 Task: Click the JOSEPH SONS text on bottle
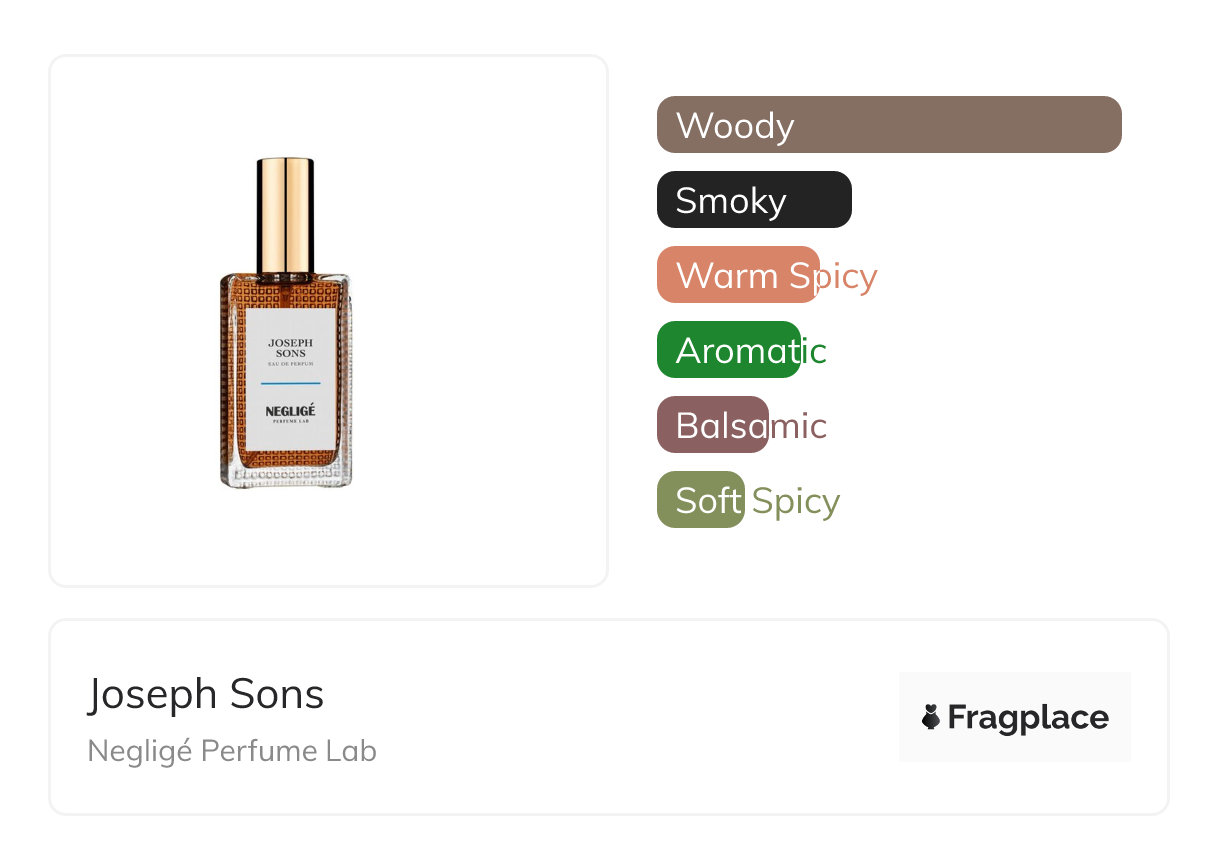(290, 347)
